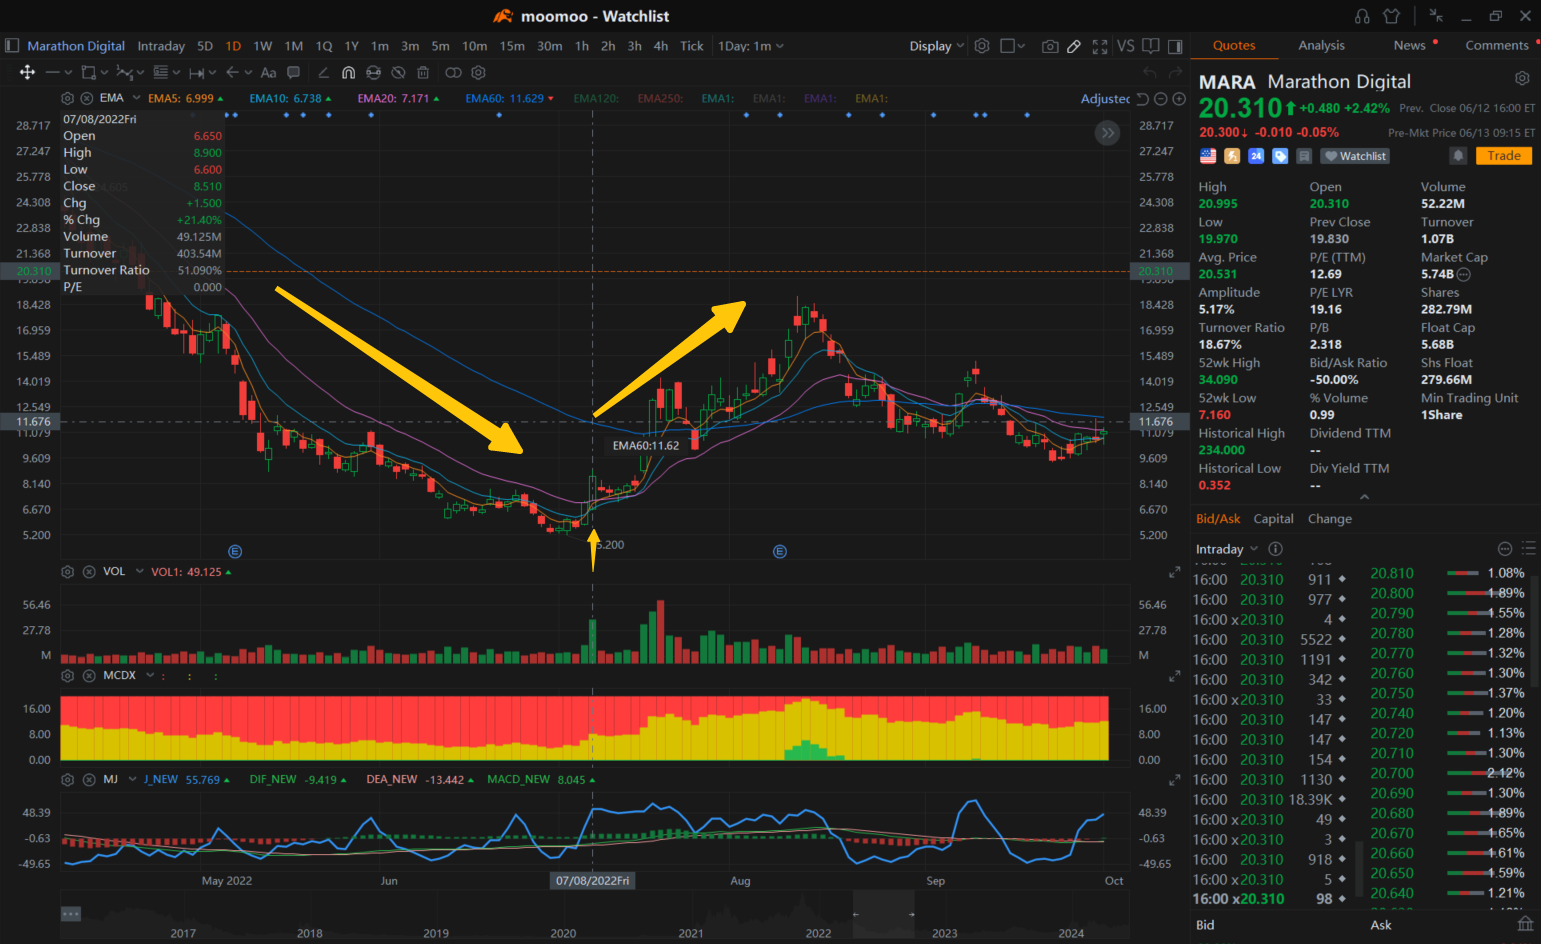Click the US flag market icon
This screenshot has height=944, width=1541.
tap(1208, 156)
